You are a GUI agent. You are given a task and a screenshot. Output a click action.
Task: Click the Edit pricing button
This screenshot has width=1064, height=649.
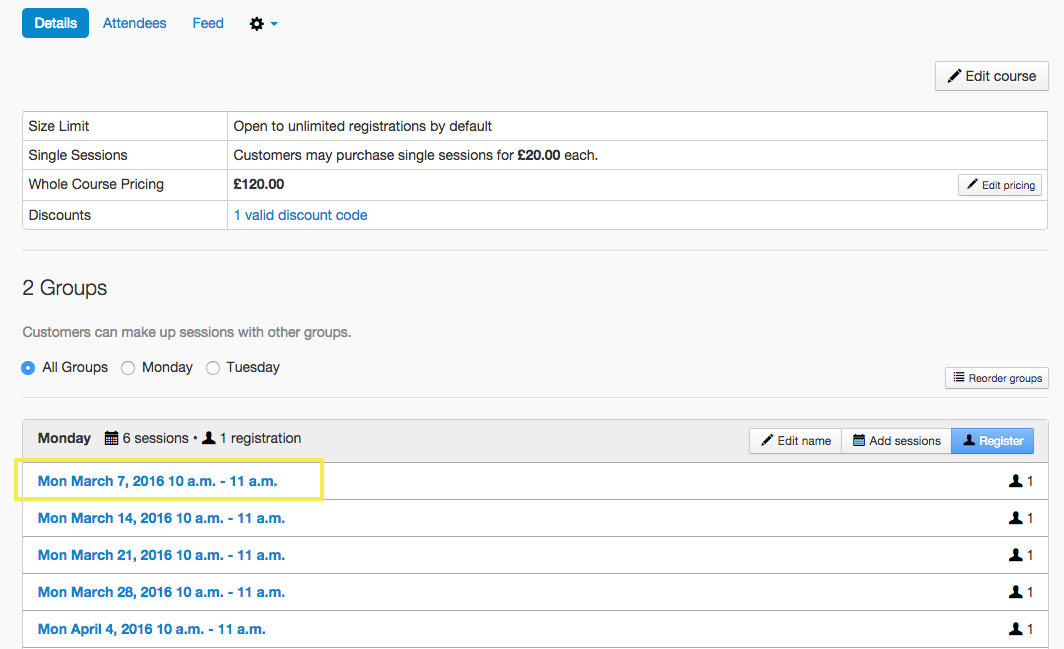tap(999, 185)
